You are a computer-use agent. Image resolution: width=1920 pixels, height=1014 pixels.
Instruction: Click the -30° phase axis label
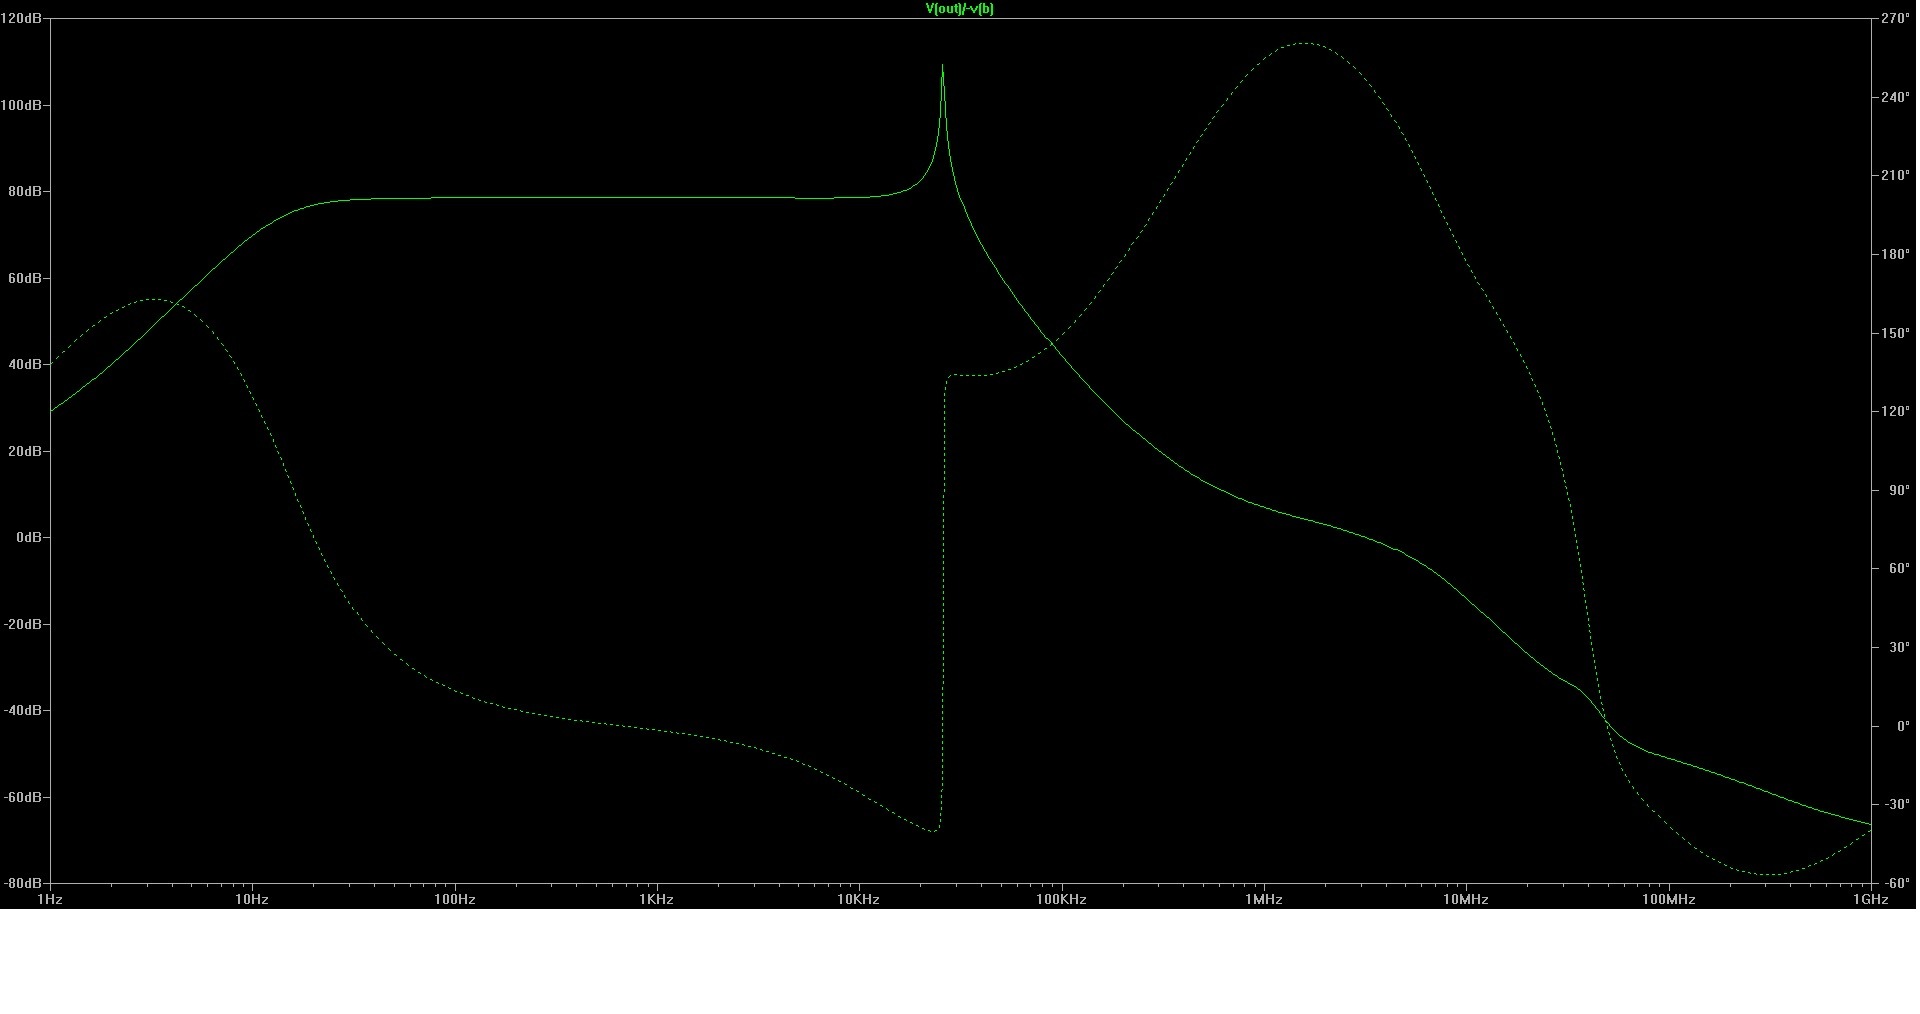click(1897, 805)
